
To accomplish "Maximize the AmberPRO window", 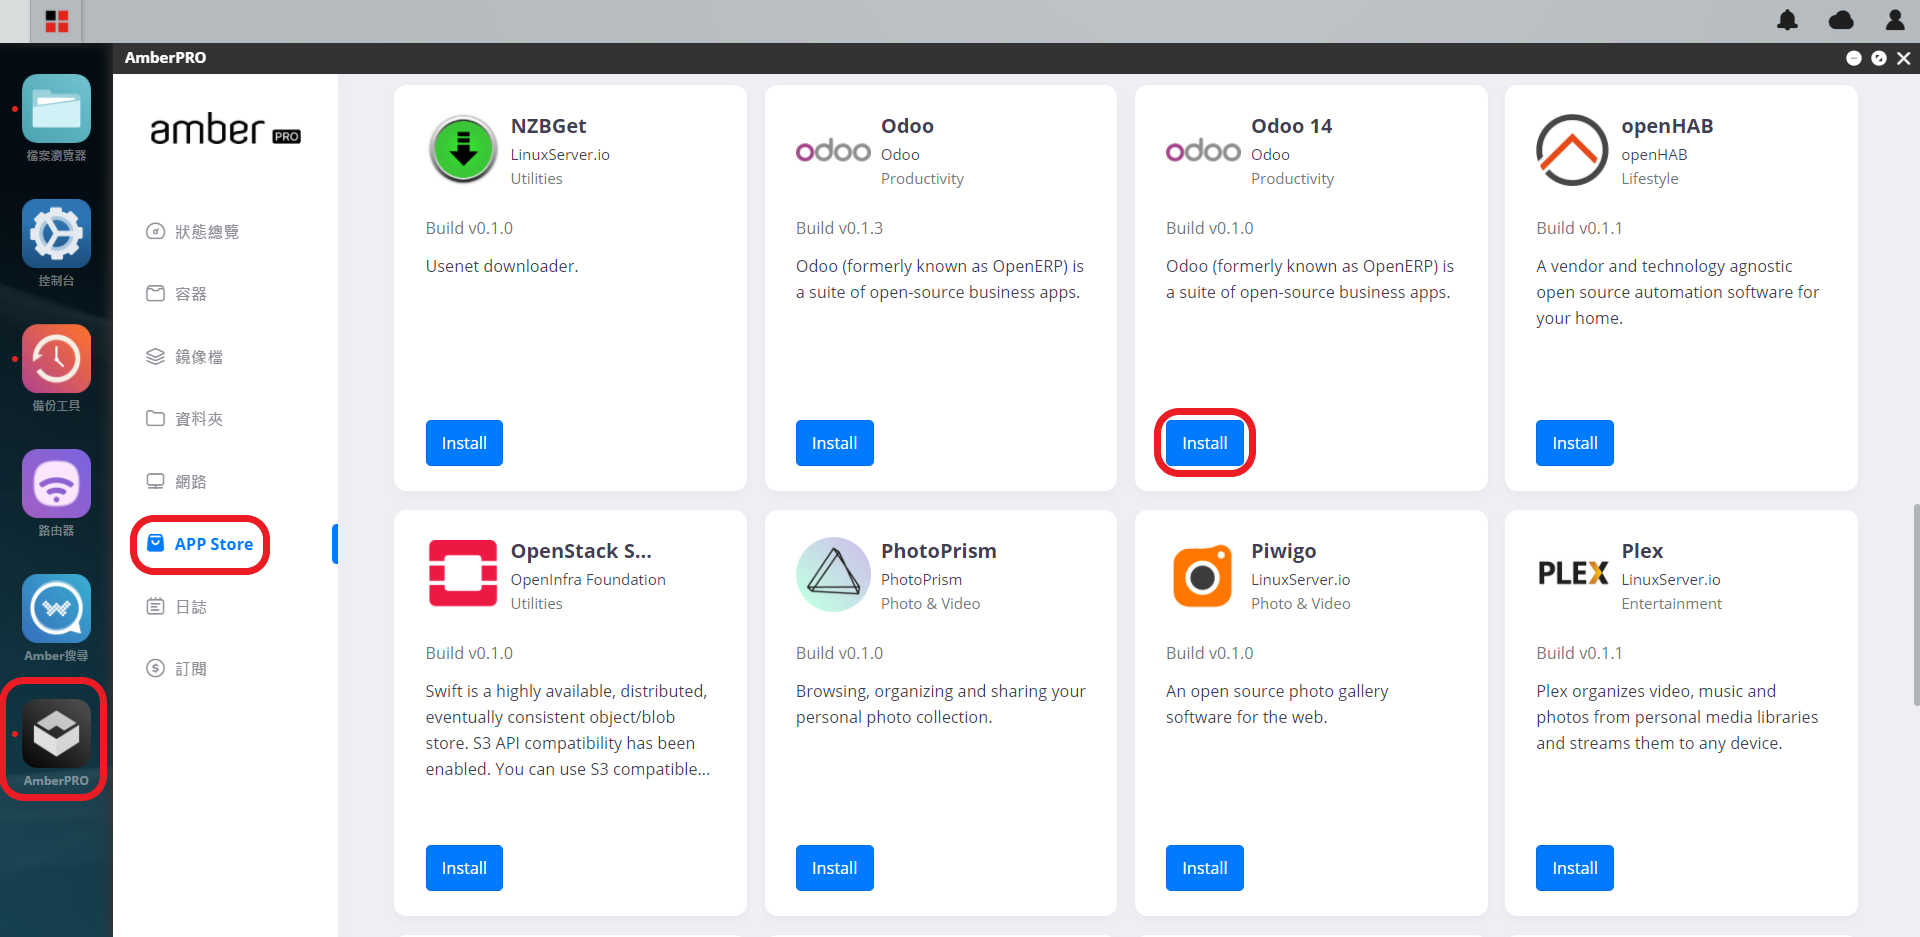I will tap(1879, 58).
